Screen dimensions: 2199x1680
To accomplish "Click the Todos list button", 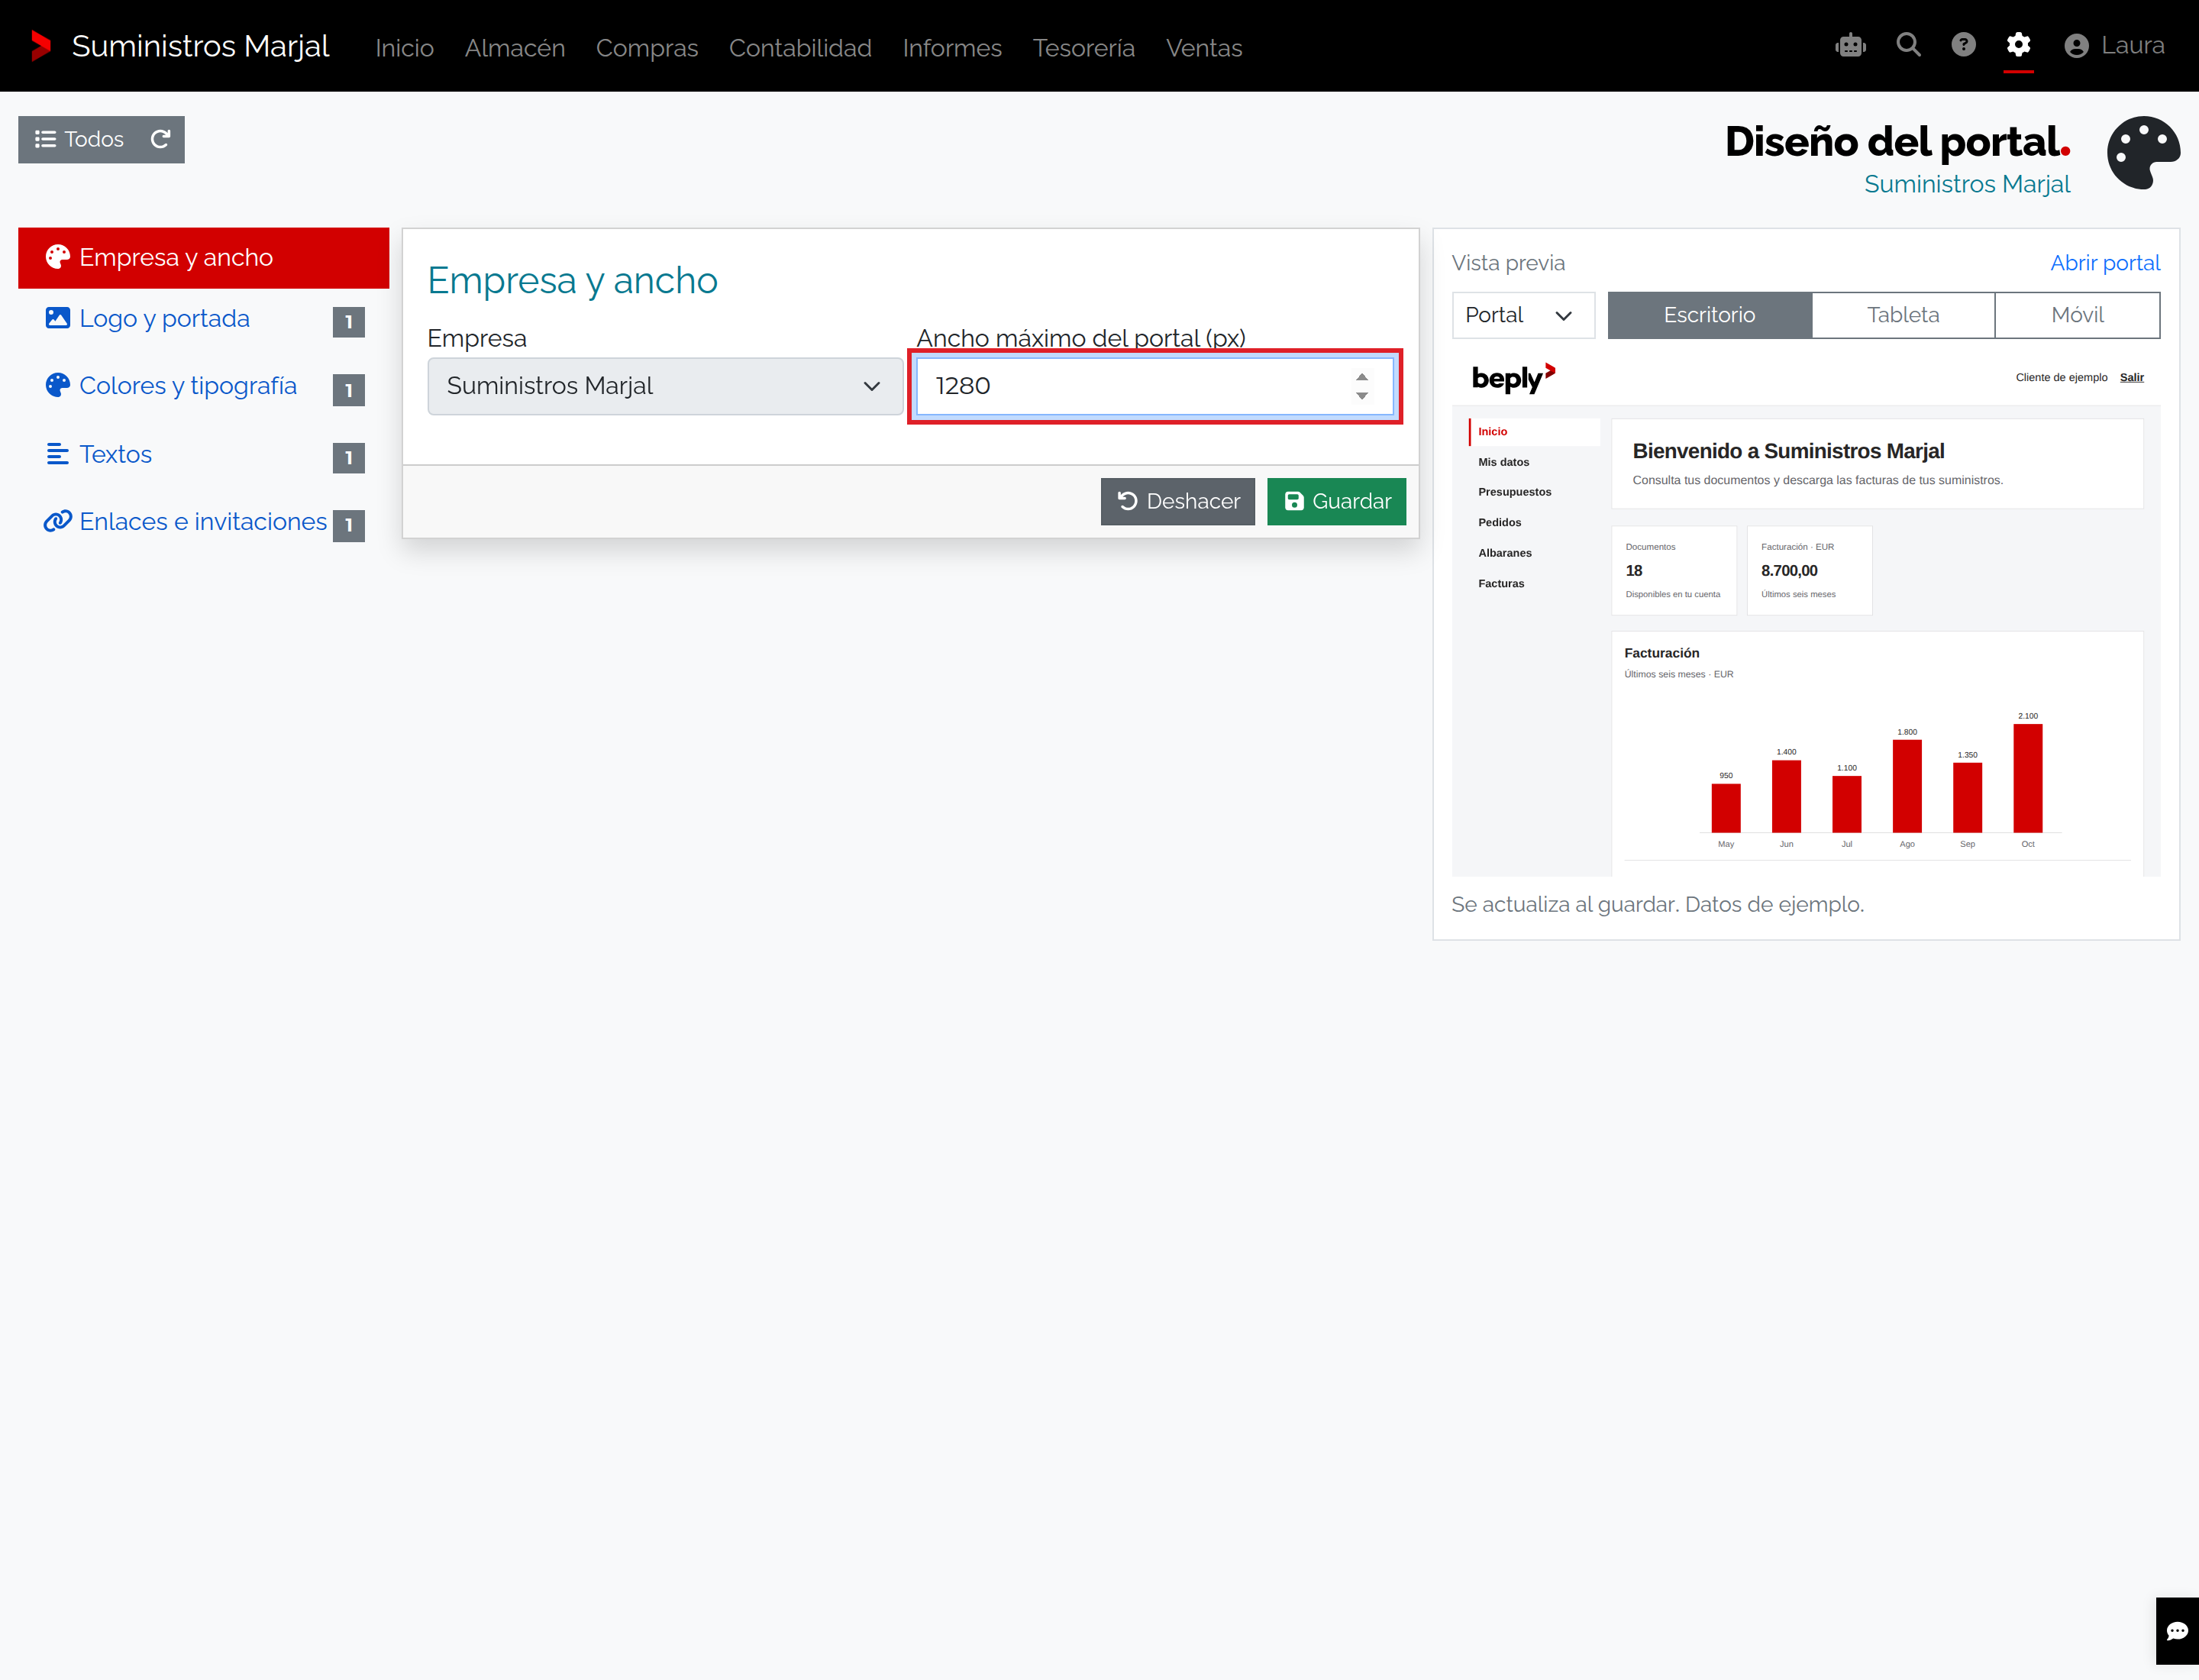I will tap(79, 139).
